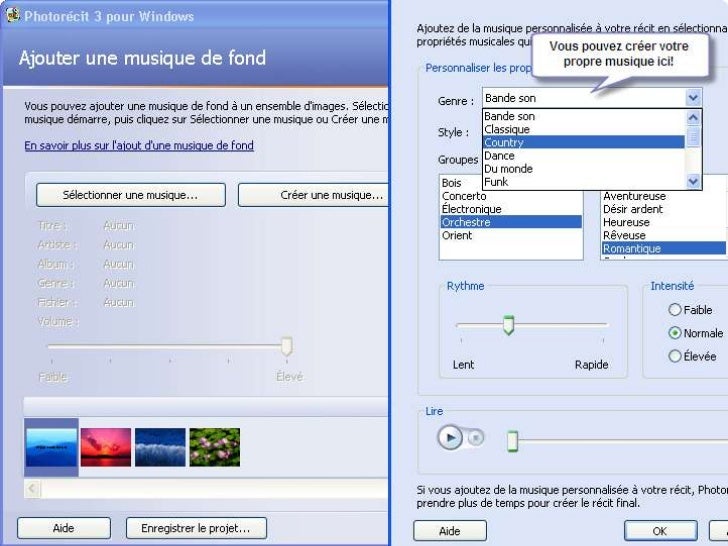Click the Volume slider handle
Image resolution: width=728 pixels, height=546 pixels.
[x=286, y=346]
